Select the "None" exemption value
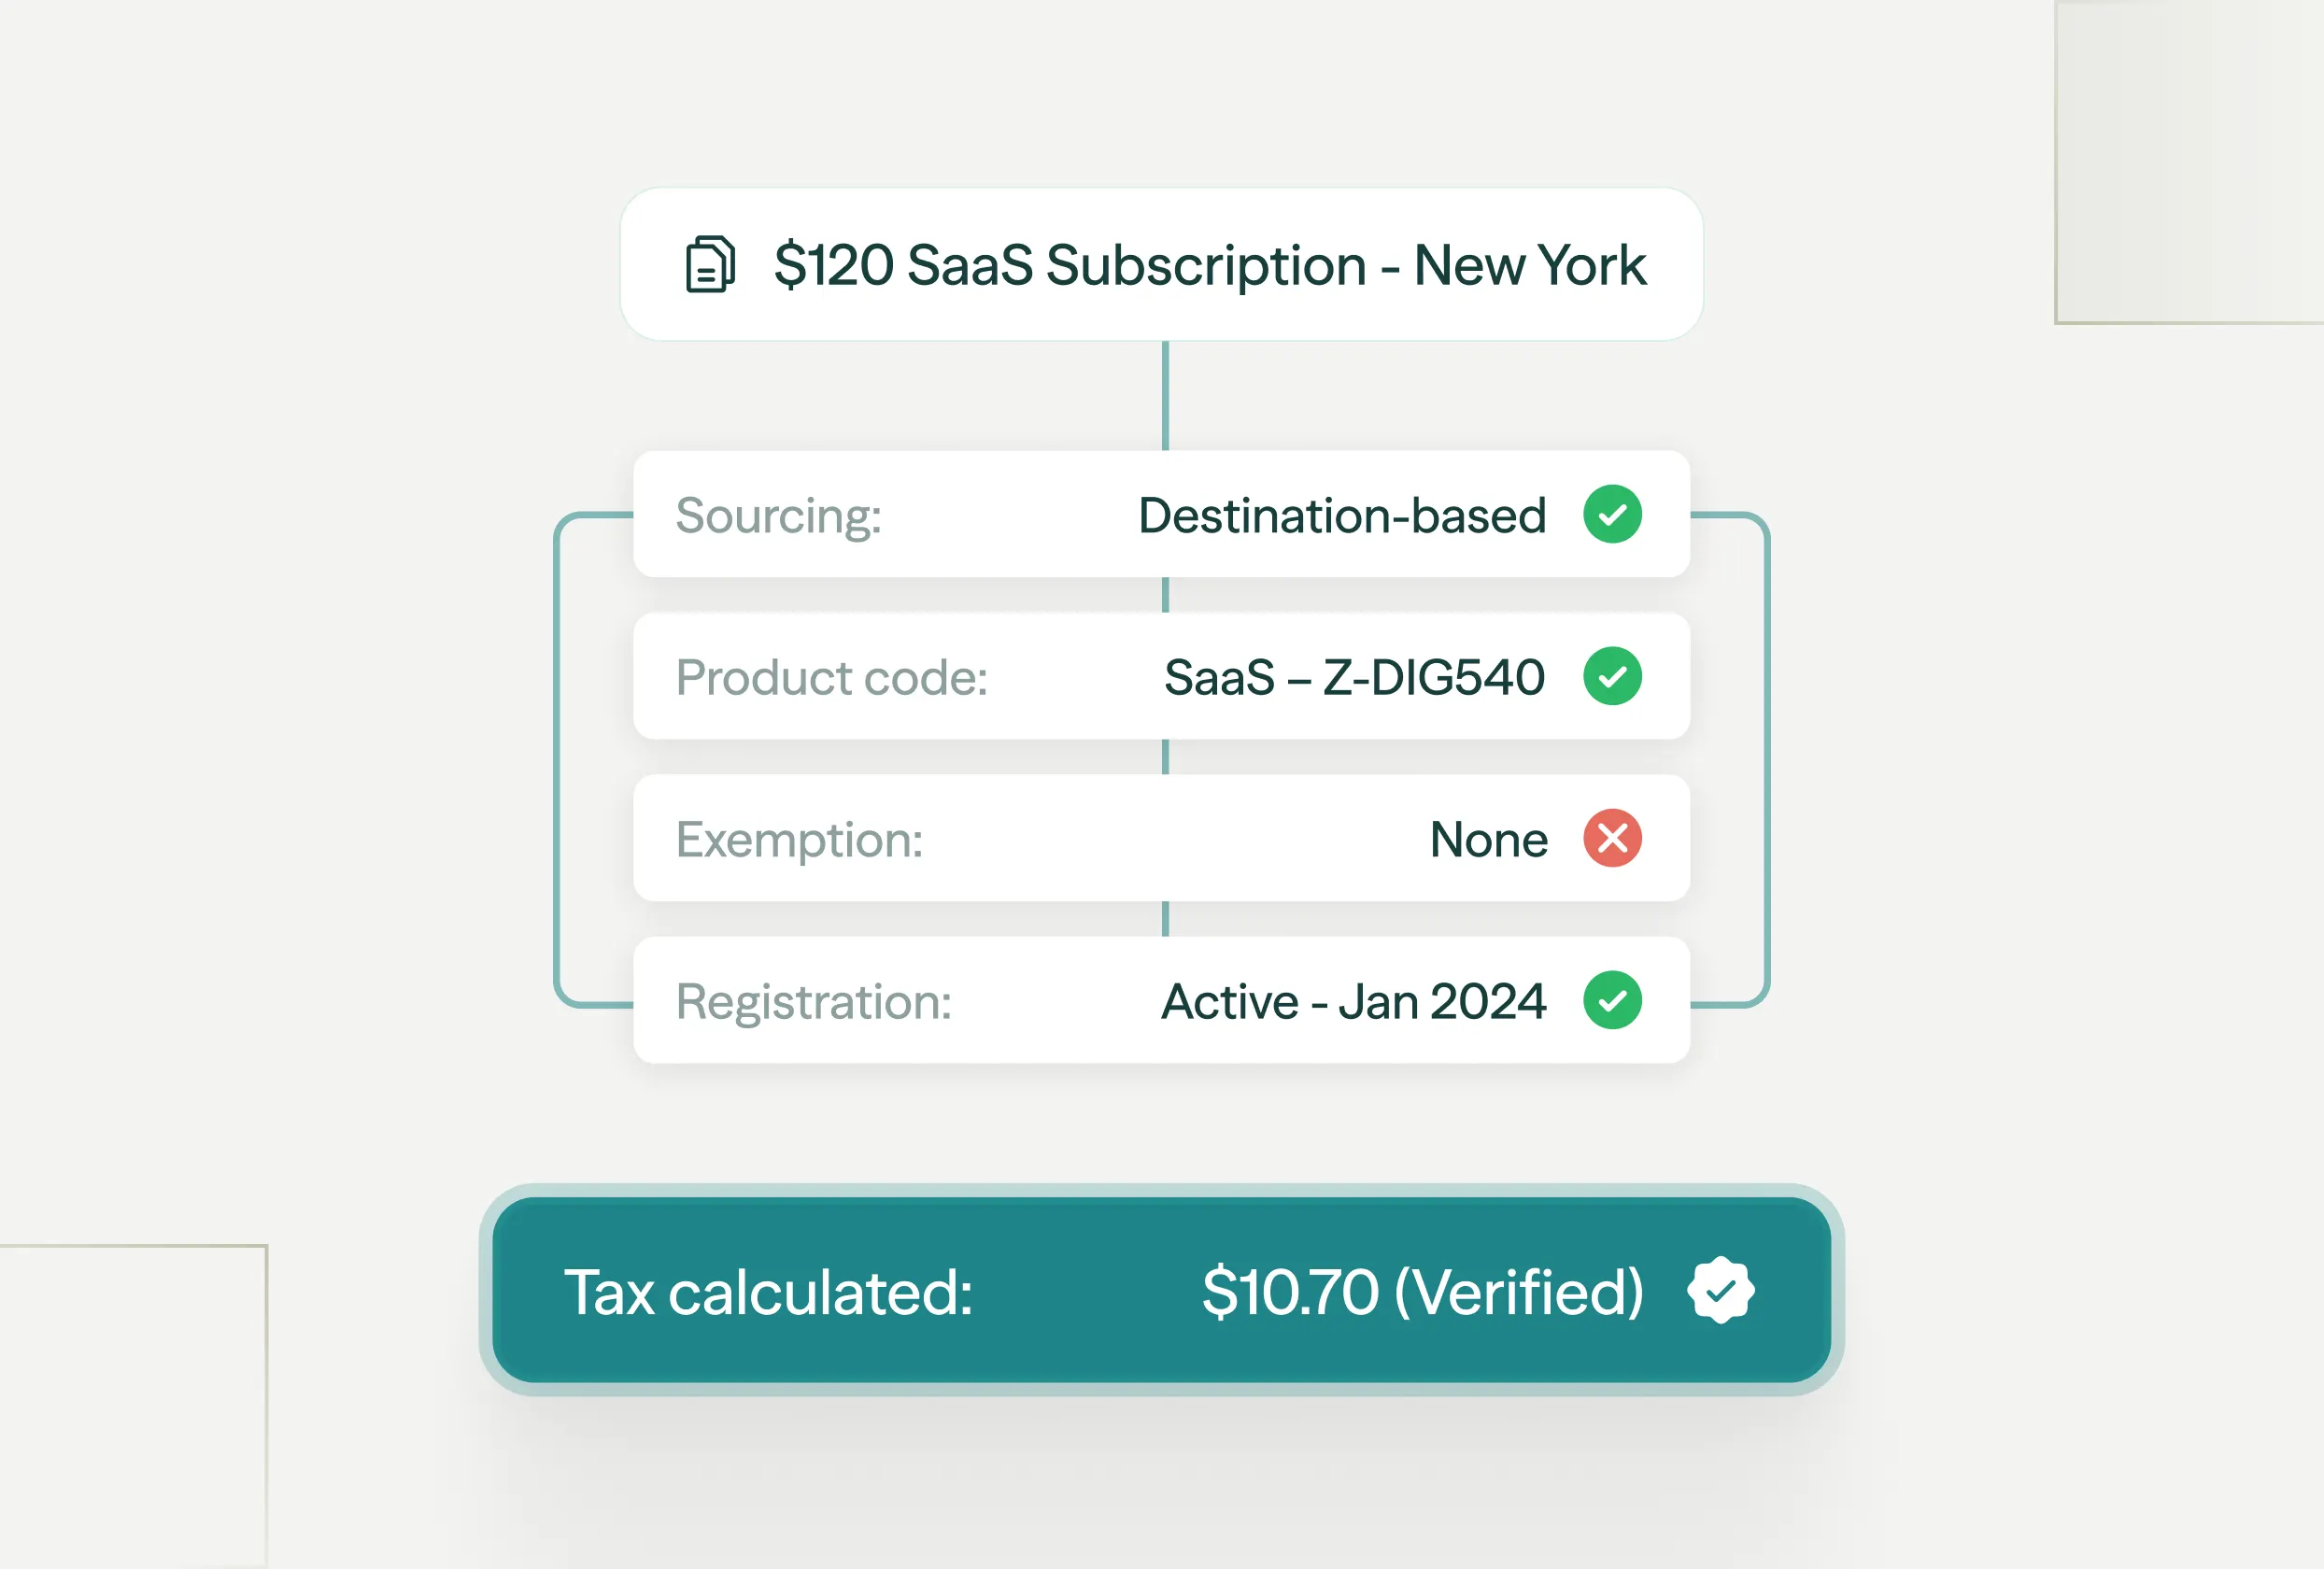This screenshot has width=2324, height=1569. point(1488,840)
